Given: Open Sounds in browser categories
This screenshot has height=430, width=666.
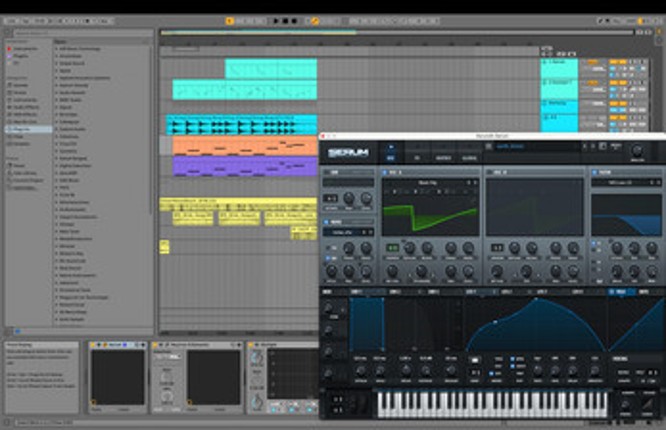Looking at the screenshot, I should click(20, 85).
